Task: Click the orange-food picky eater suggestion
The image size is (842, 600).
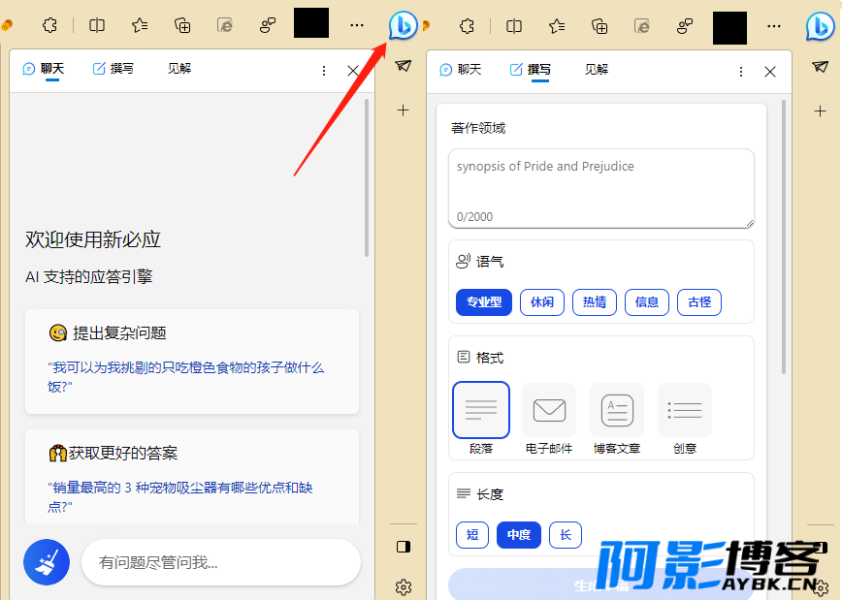Action: [187, 376]
